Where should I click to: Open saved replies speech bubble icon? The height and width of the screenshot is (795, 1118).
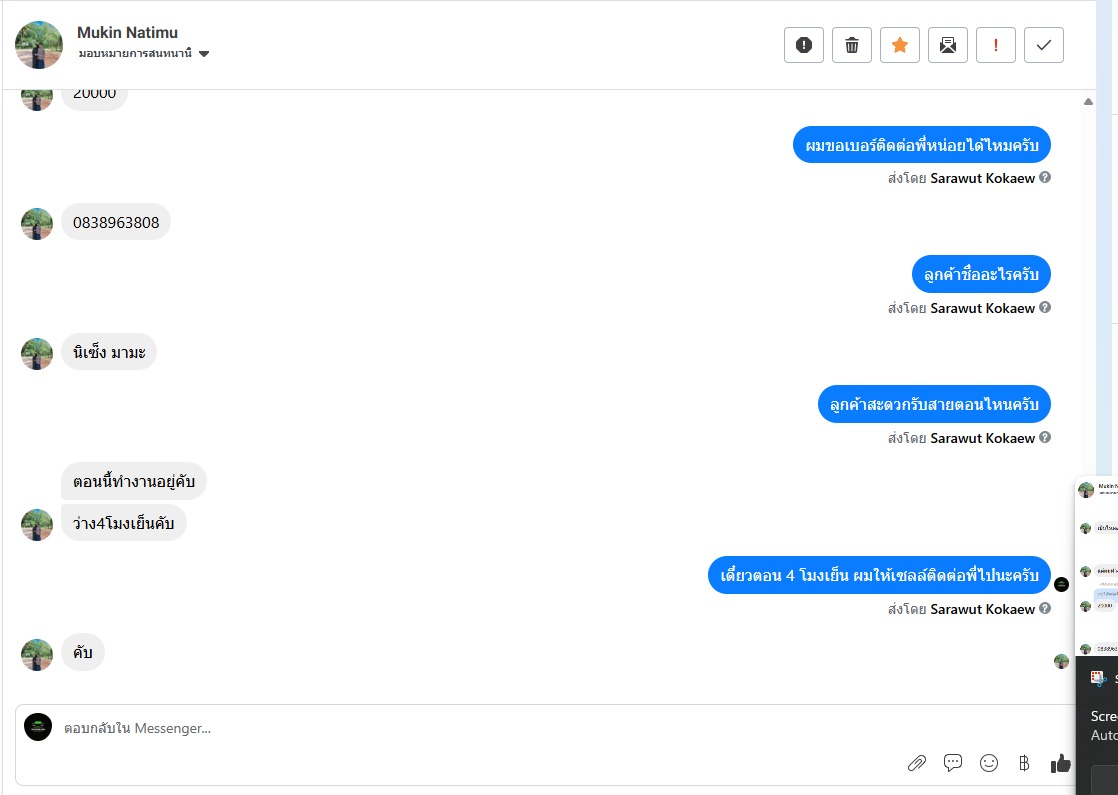point(953,763)
